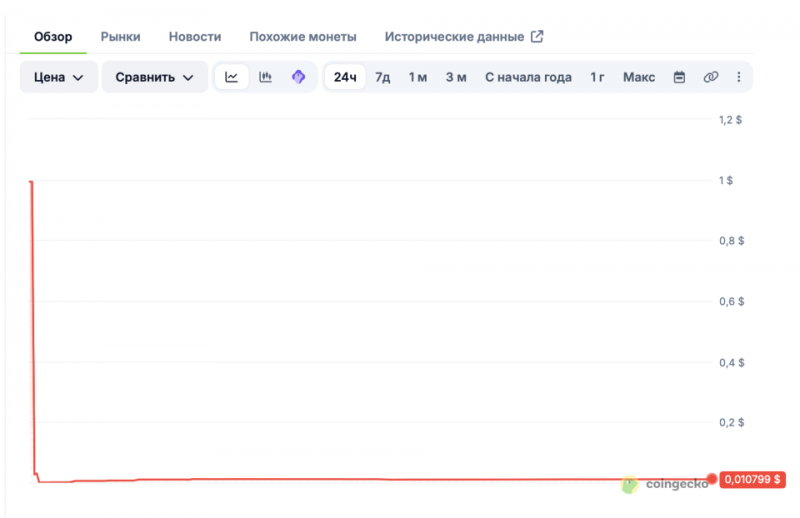Open the three-dot more options menu
This screenshot has height=518, width=800.
[x=739, y=77]
